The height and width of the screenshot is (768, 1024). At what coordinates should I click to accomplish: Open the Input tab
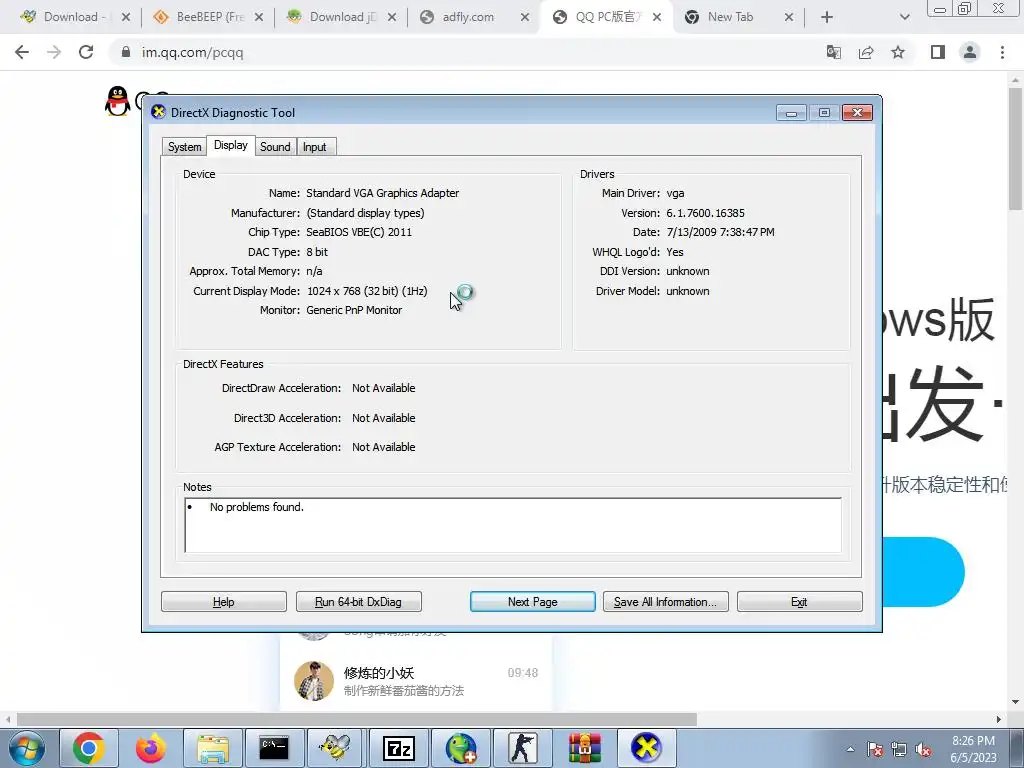click(315, 147)
